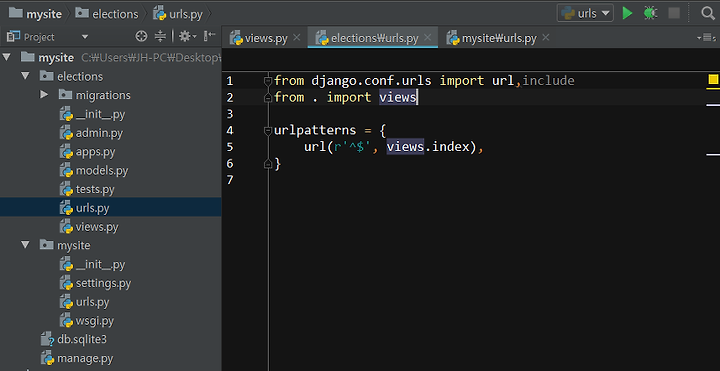The width and height of the screenshot is (720, 371).
Task: Close the views.py tab
Action: point(297,38)
